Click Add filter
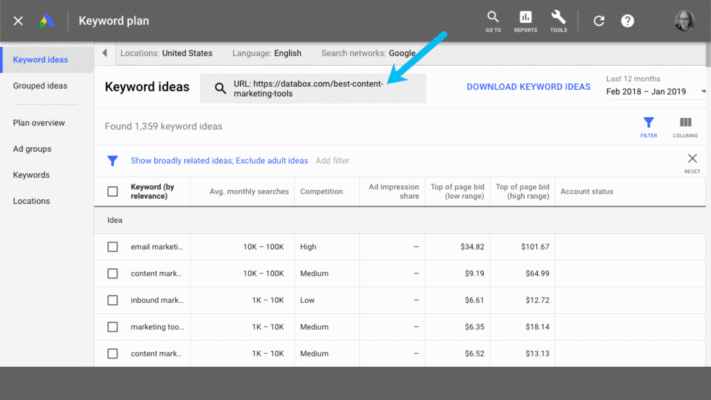Image resolution: width=711 pixels, height=400 pixels. [x=332, y=161]
